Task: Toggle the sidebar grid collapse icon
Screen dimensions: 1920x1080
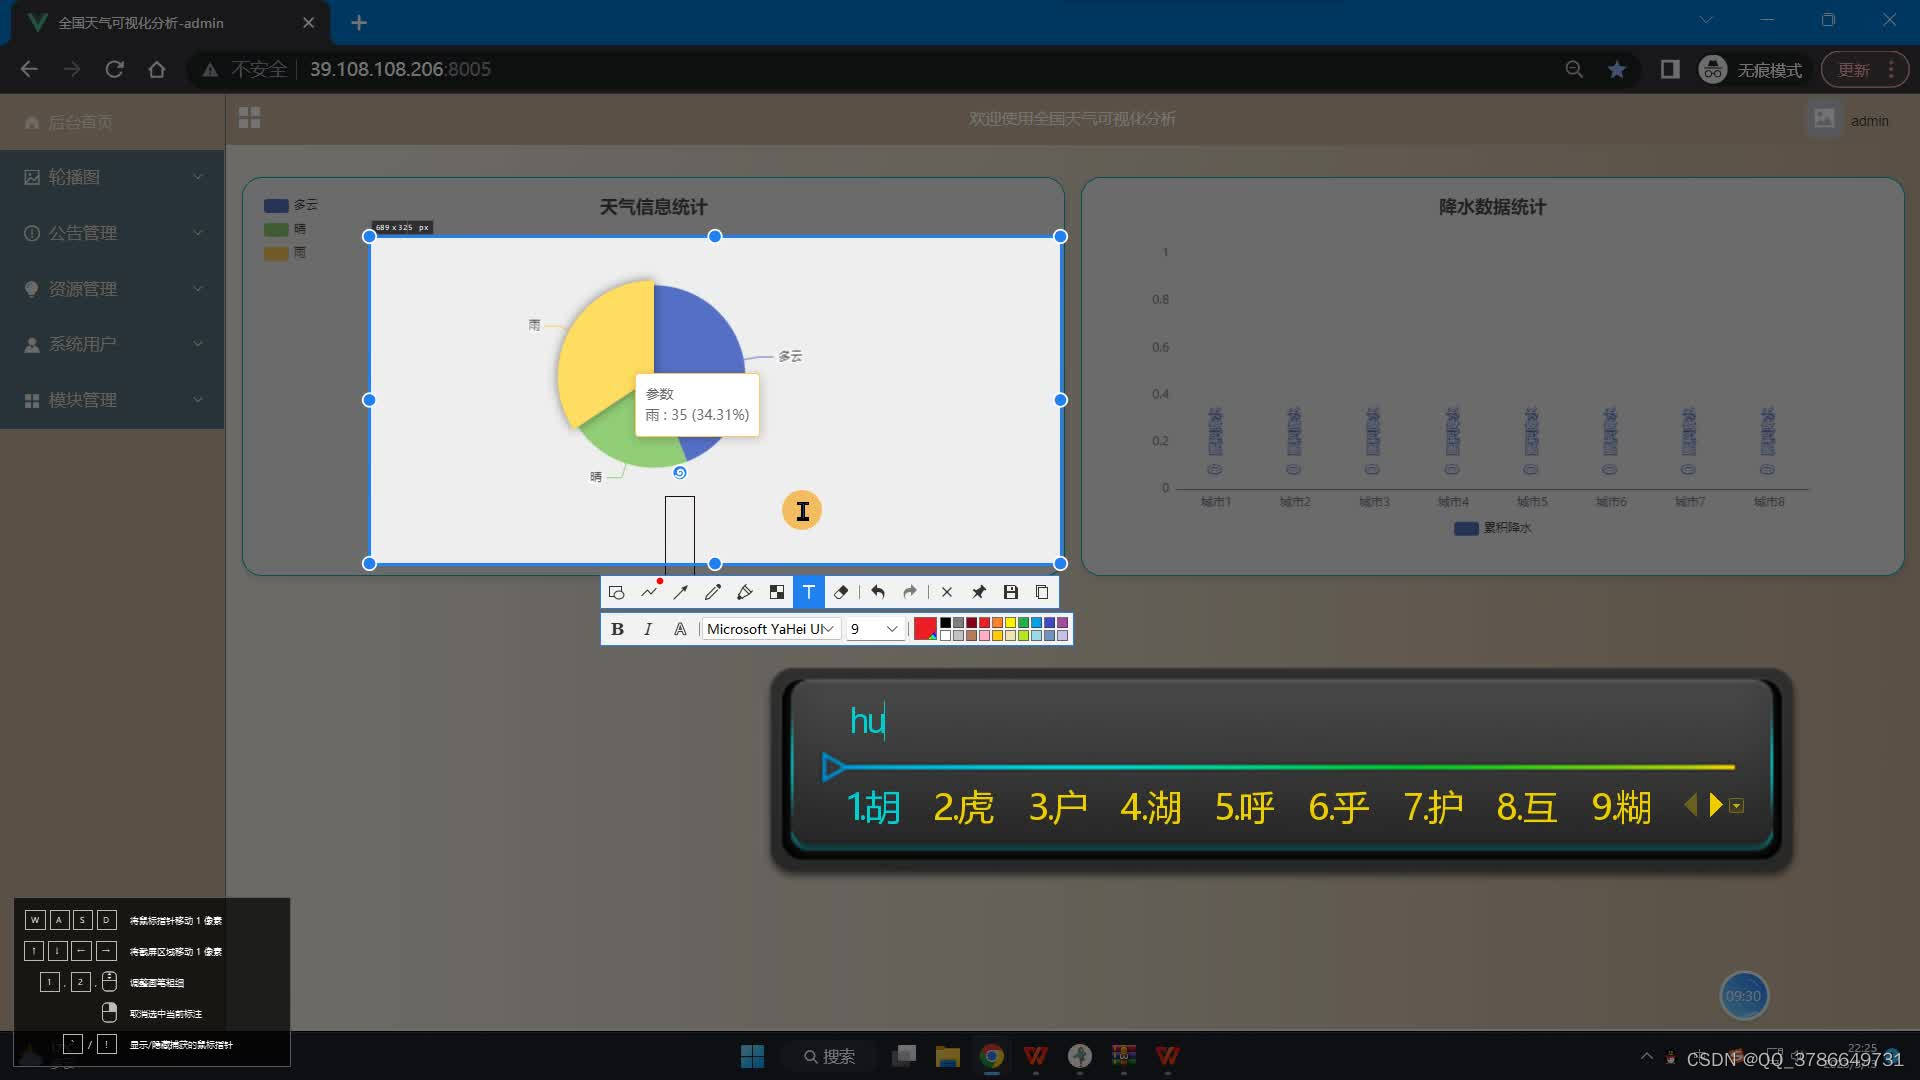Action: click(x=249, y=118)
